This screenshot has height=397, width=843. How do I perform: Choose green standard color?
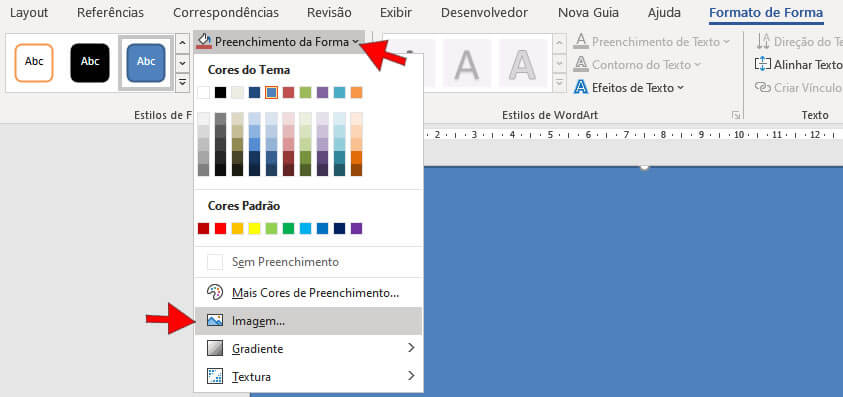(x=288, y=228)
